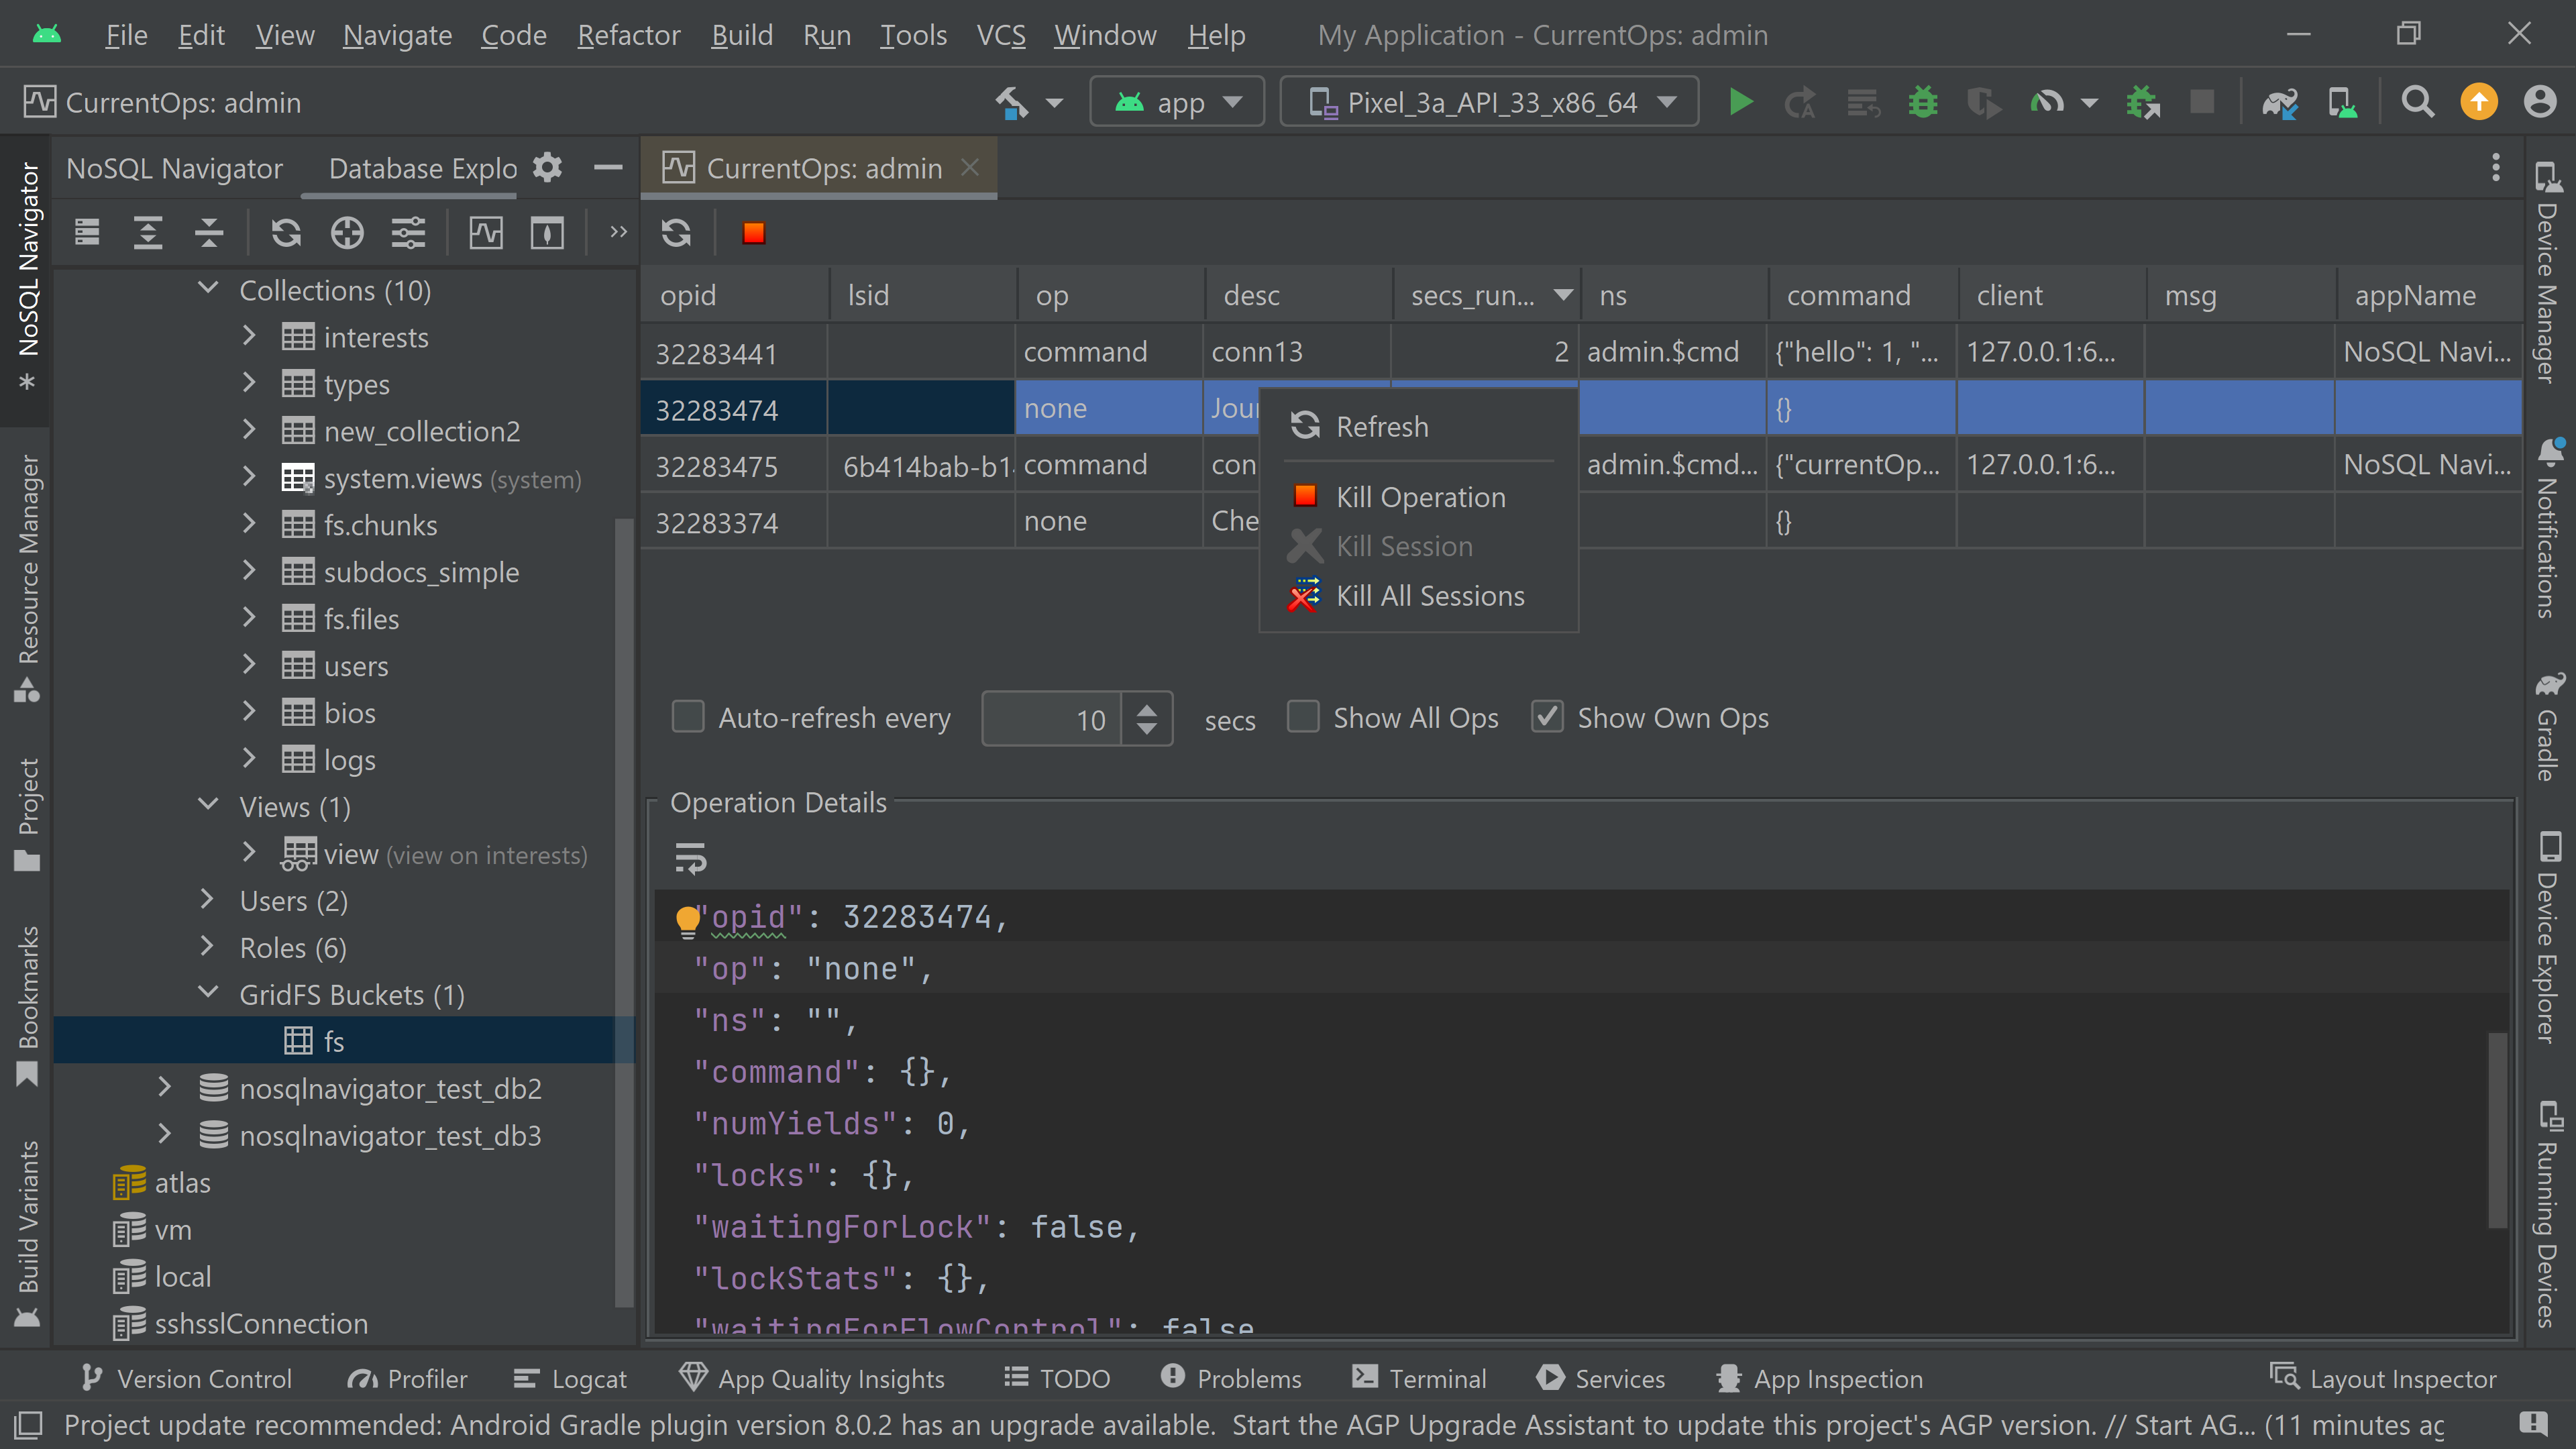Check the Show All Ops checkbox
2576x1449 pixels.
pos(1302,717)
